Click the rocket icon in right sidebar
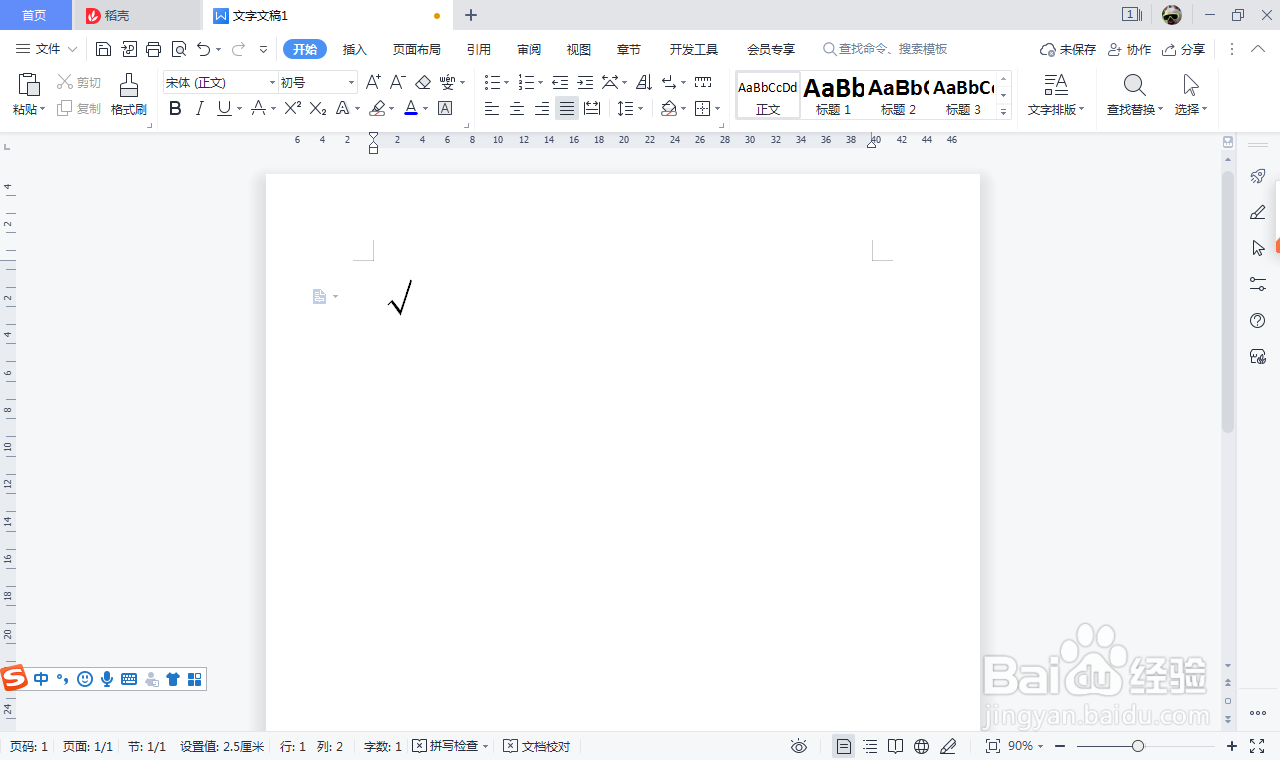This screenshot has height=760, width=1280. coord(1258,176)
